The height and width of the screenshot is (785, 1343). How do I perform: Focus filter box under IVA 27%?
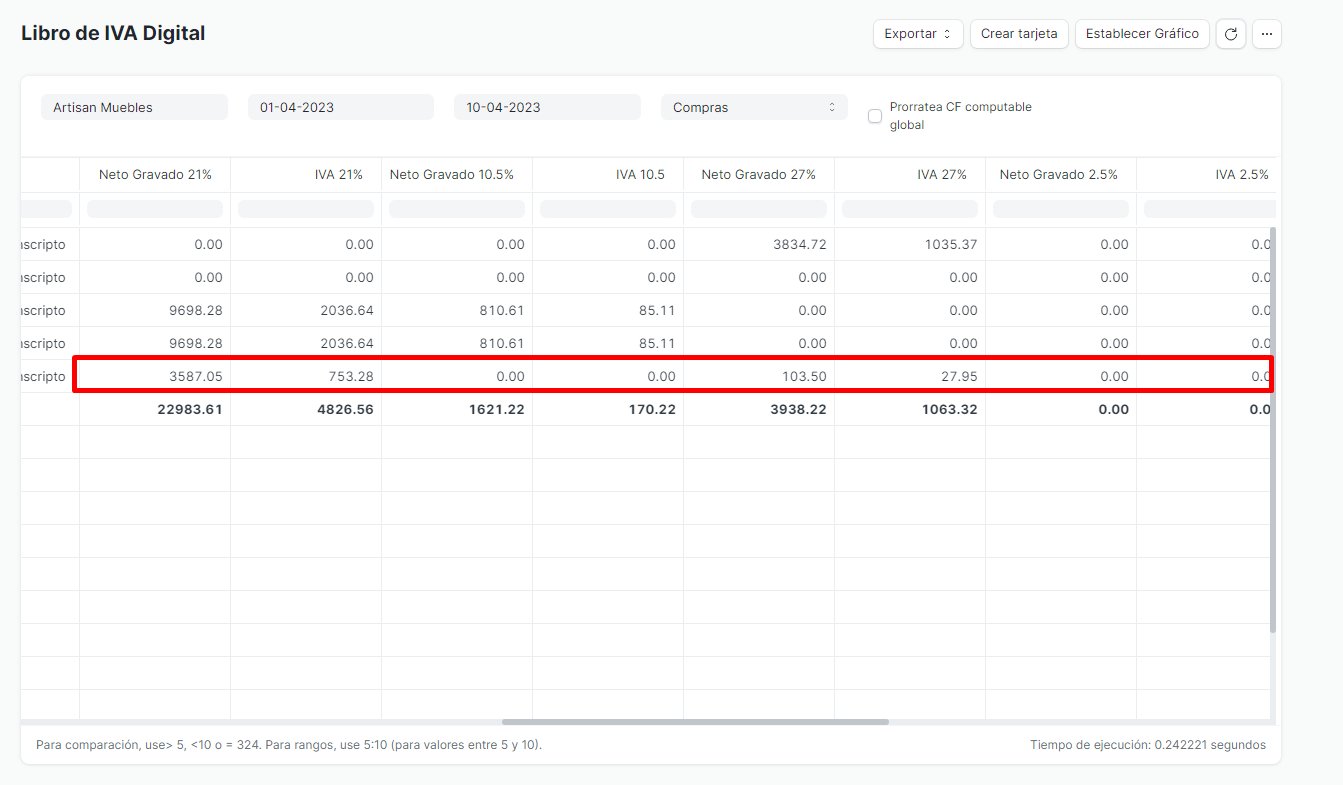pyautogui.click(x=910, y=209)
